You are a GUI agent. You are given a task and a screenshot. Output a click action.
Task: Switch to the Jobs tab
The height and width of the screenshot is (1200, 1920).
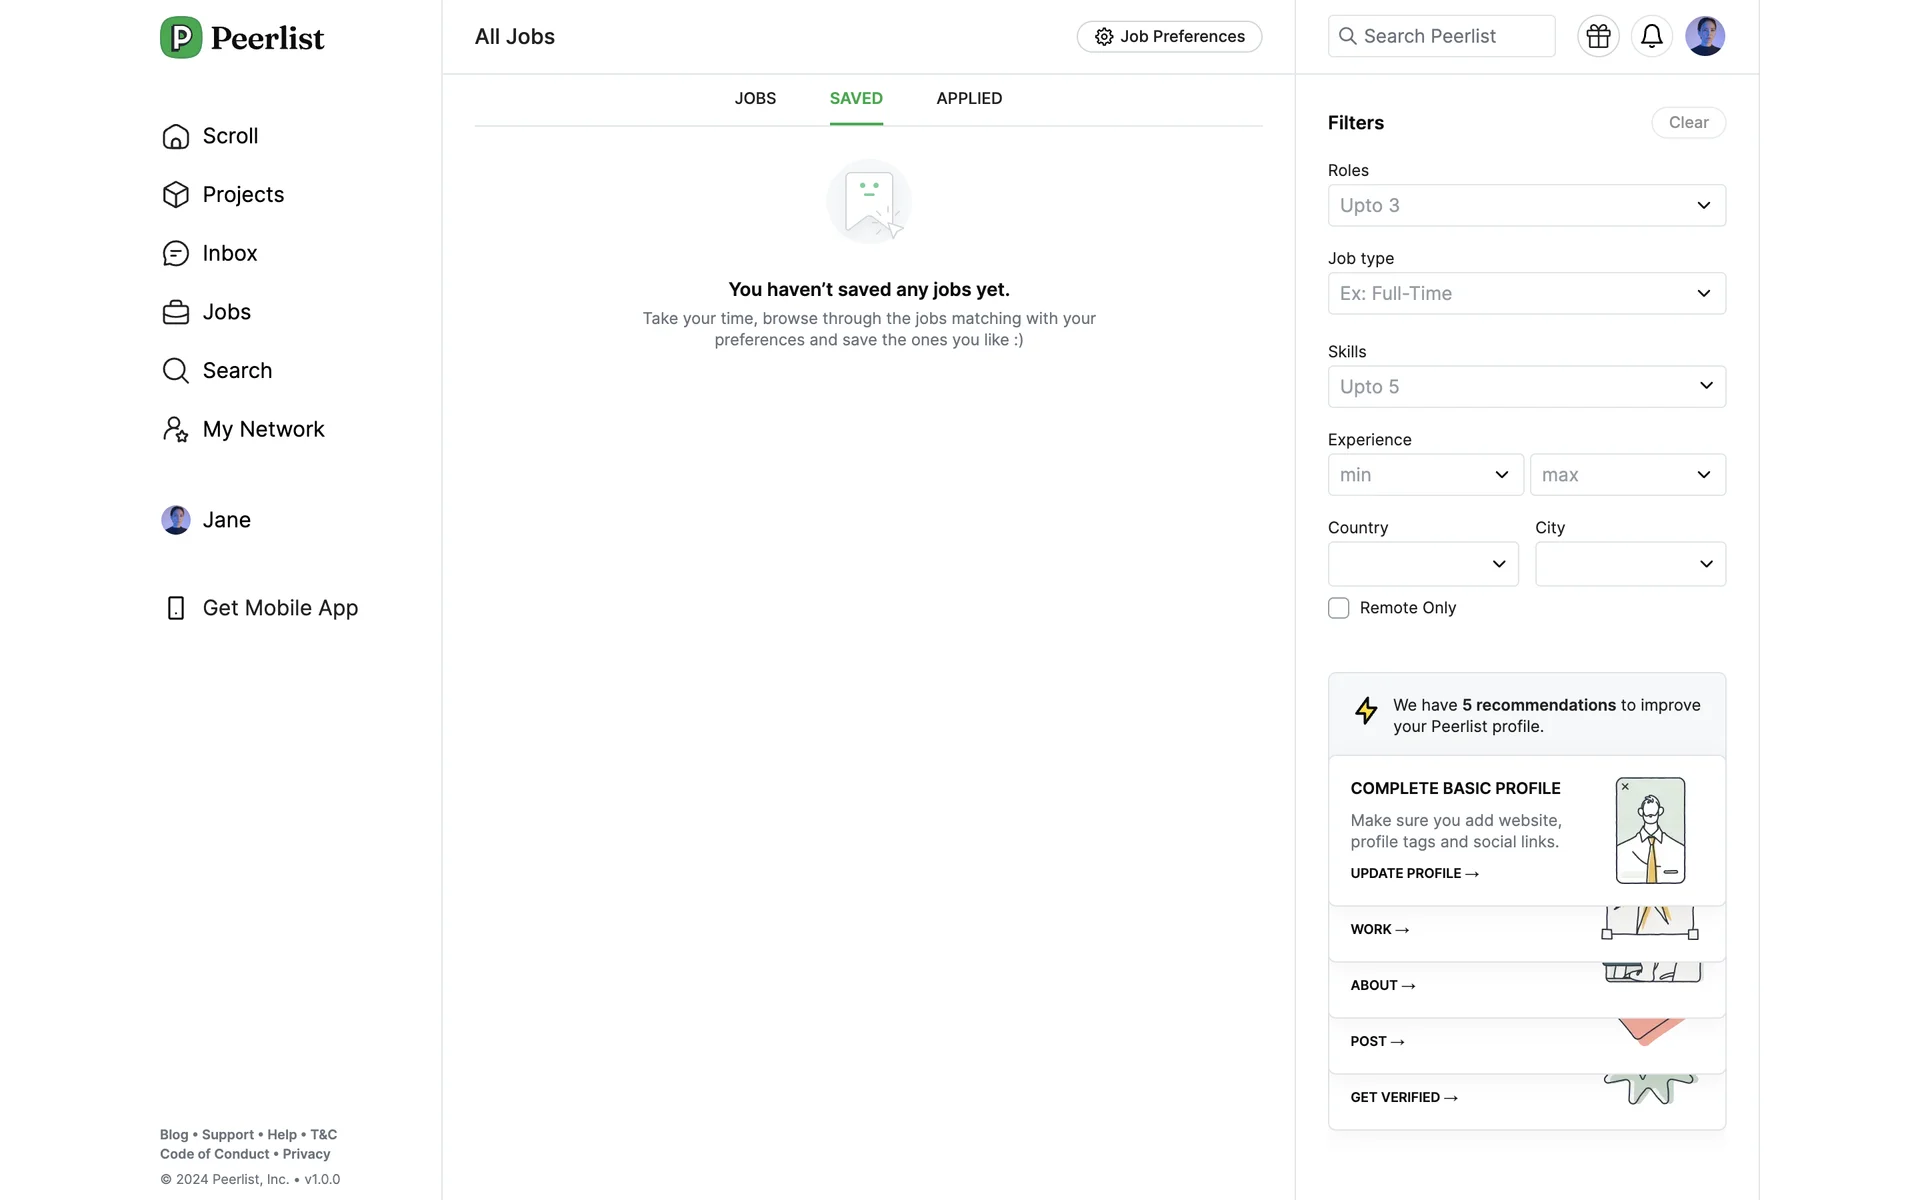[x=755, y=99]
